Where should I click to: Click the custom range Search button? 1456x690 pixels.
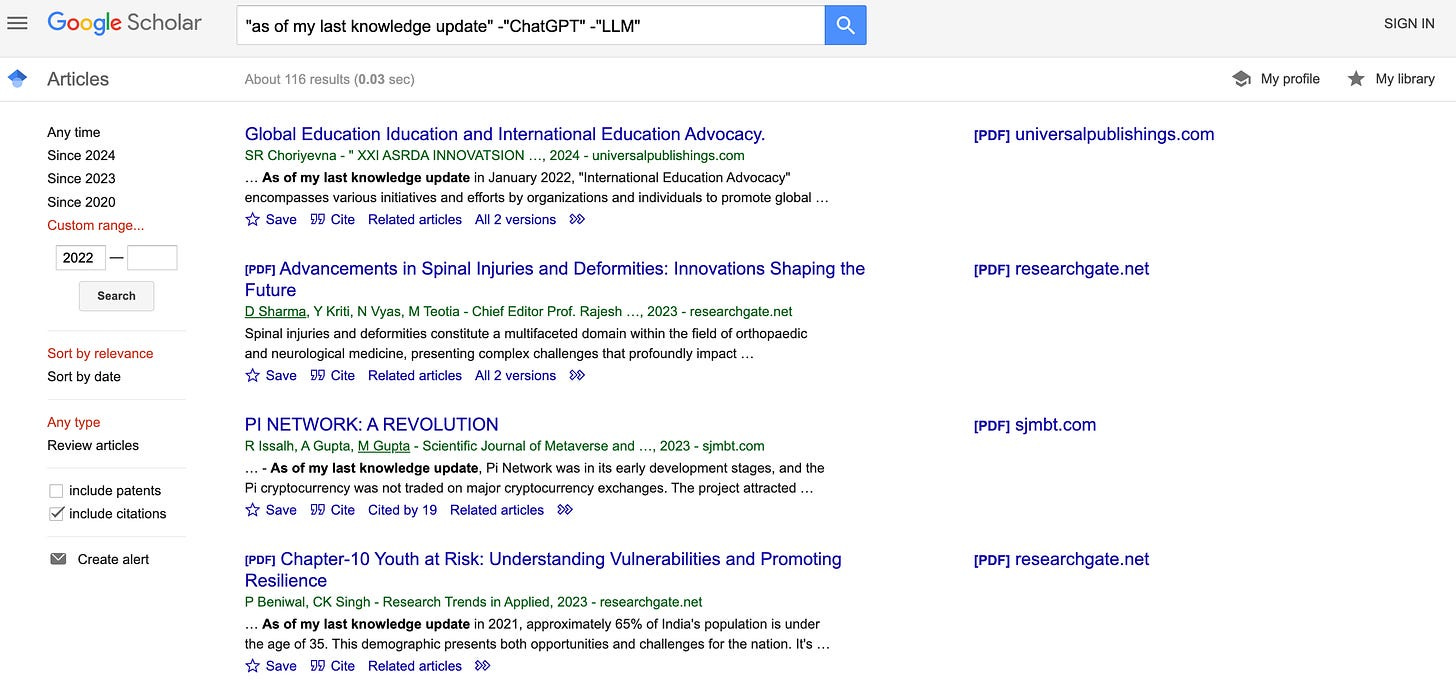pos(116,296)
